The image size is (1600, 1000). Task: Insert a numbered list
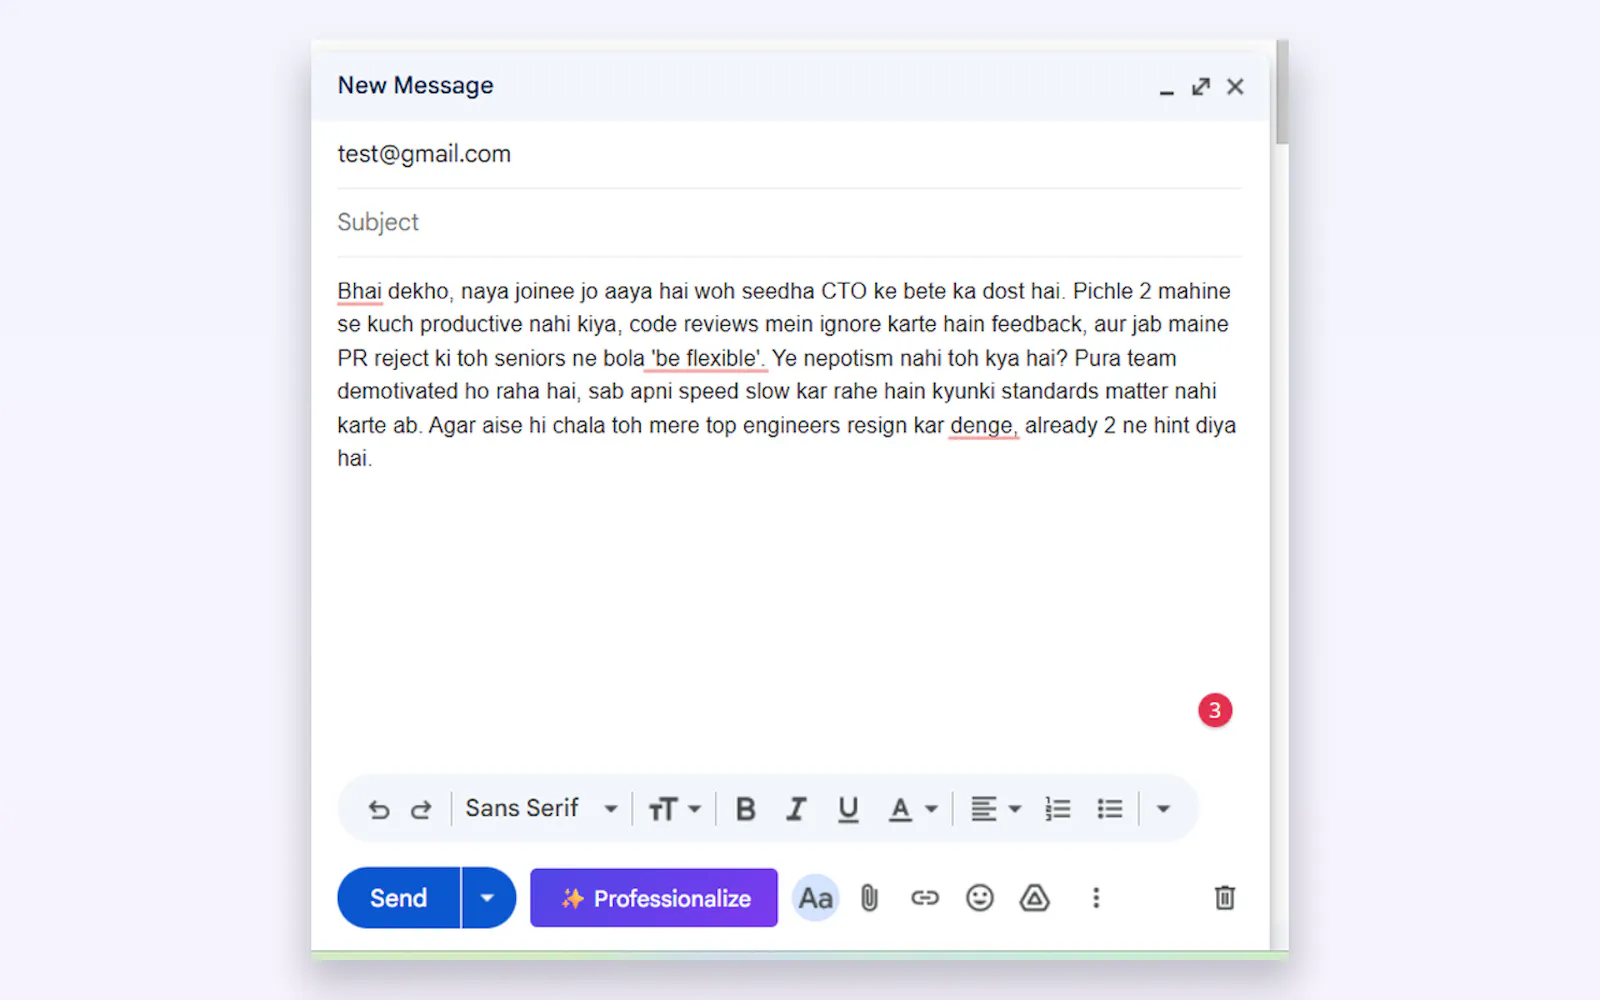click(x=1057, y=809)
